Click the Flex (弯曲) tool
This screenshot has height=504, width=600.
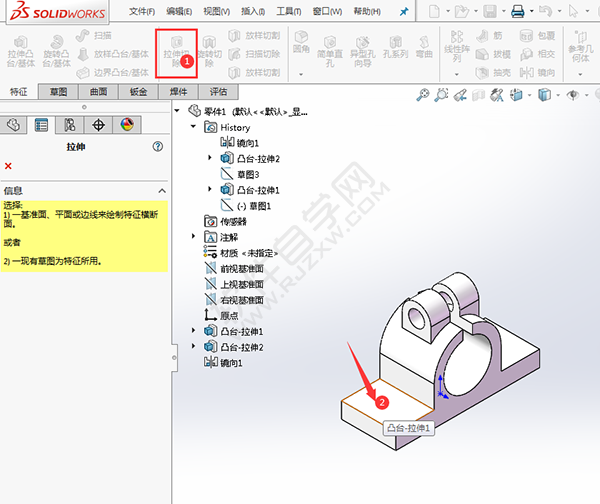[424, 47]
